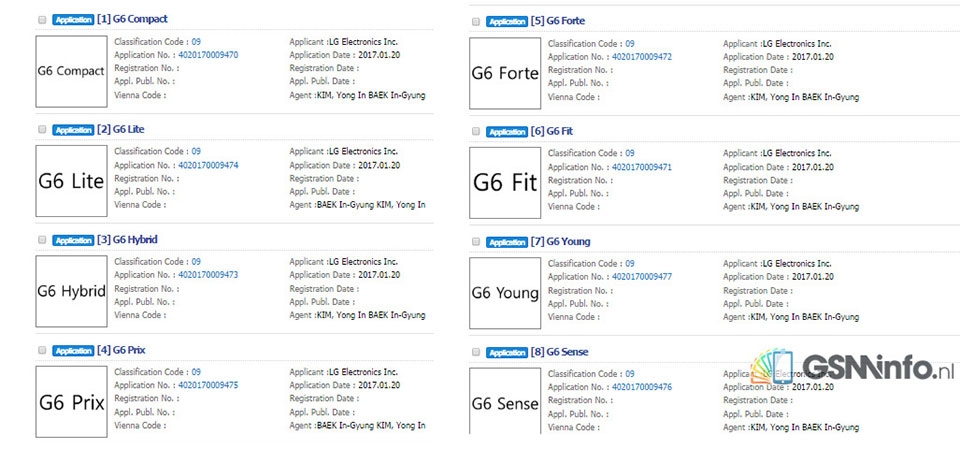Open the [7] G6 Young title link
The image size is (960, 449).
(x=560, y=241)
